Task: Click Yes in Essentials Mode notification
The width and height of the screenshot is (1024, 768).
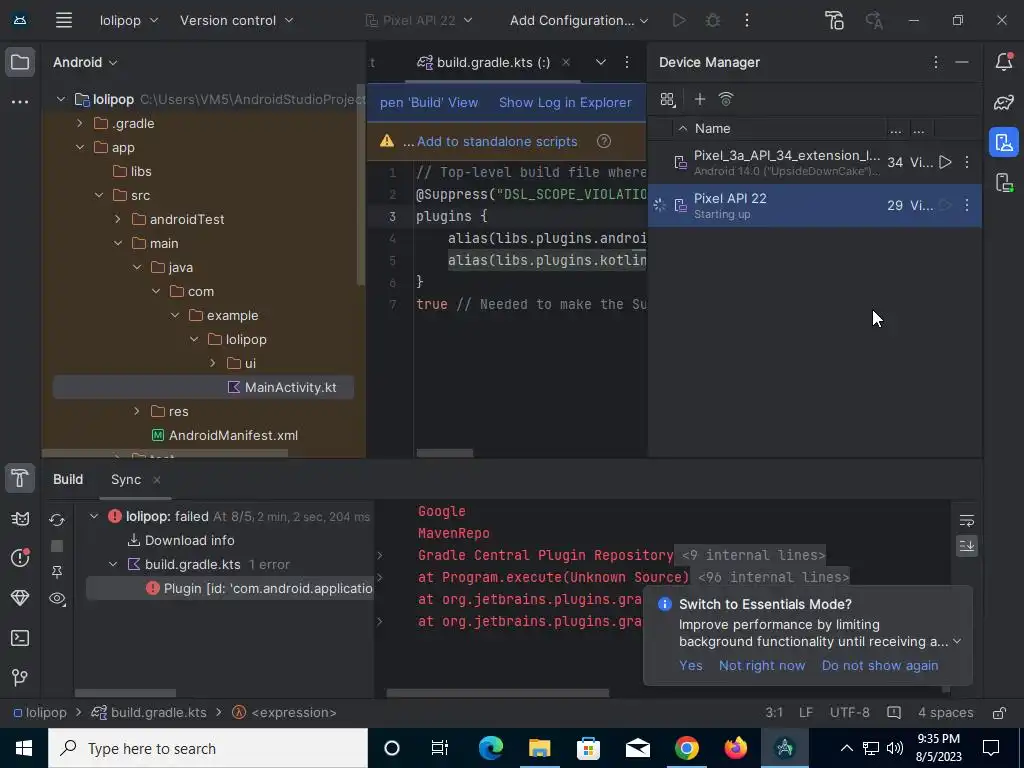Action: point(690,665)
